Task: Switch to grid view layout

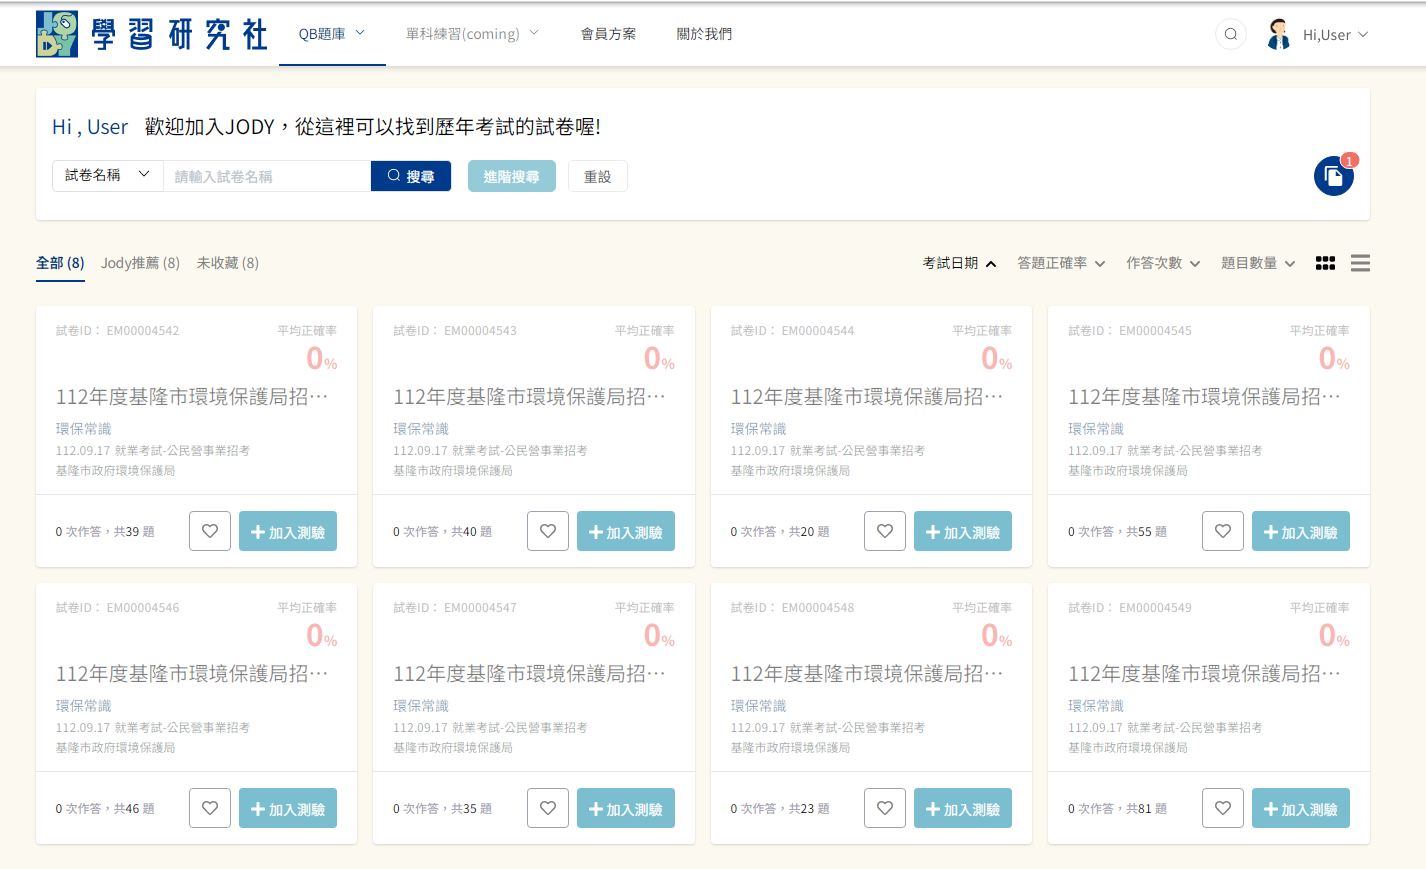Action: 1325,263
